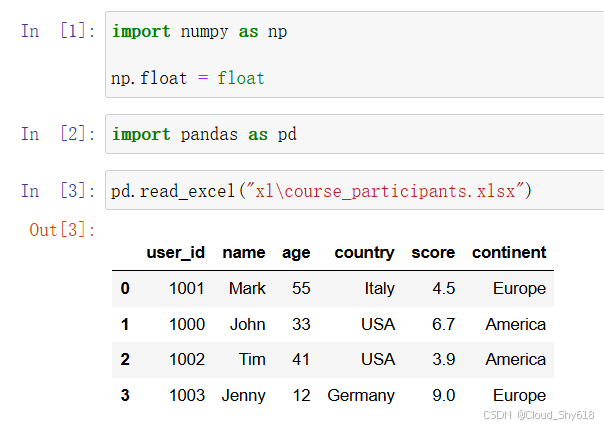
Task: Click the age cell 33
Action: 301,324
